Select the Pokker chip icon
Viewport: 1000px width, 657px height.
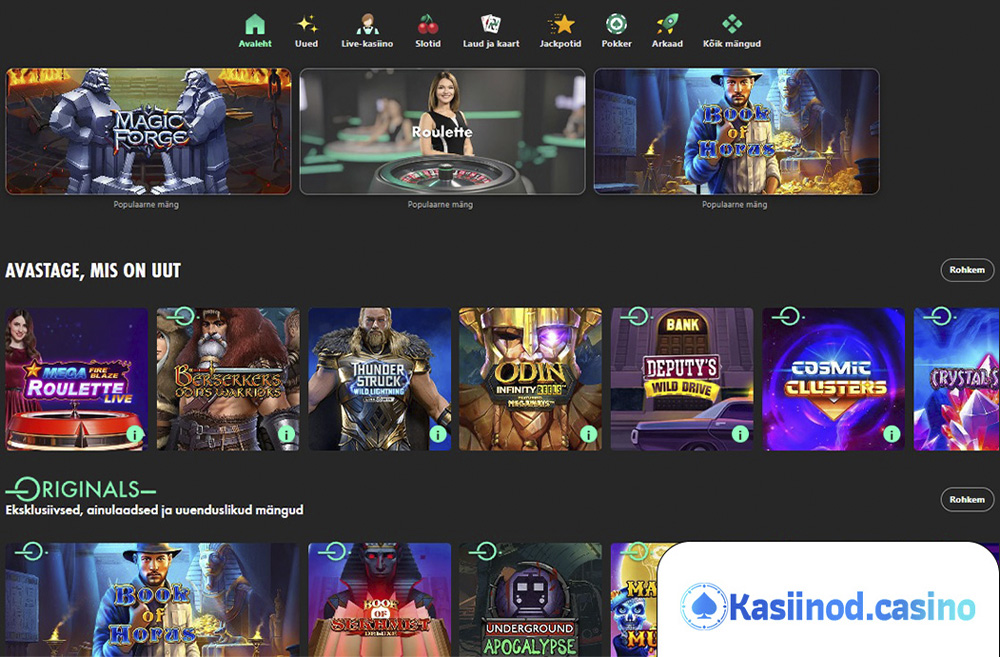pyautogui.click(x=616, y=24)
